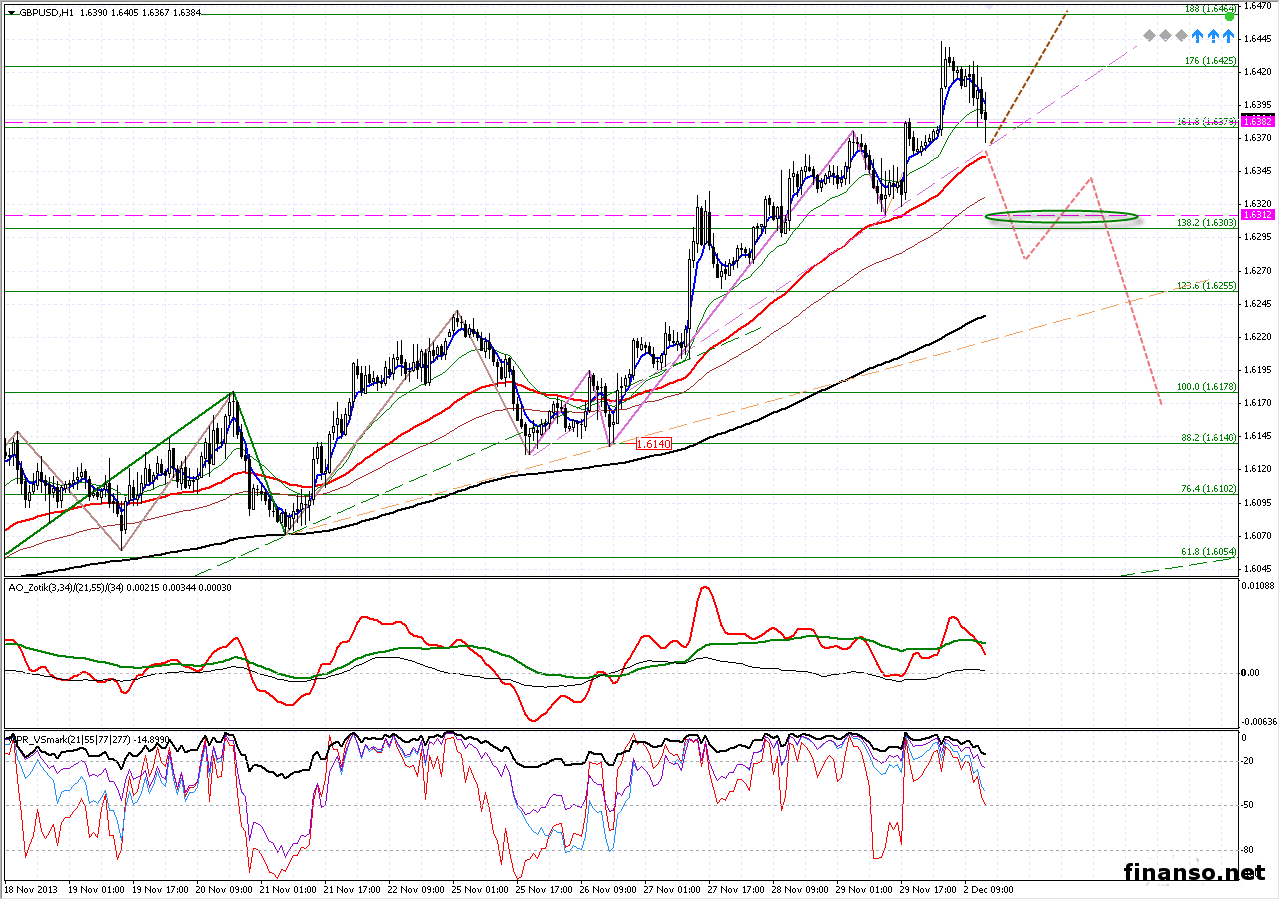Open the dropdown triangle beside GBPUSD,H1
The width and height of the screenshot is (1280, 900).
click(11, 14)
